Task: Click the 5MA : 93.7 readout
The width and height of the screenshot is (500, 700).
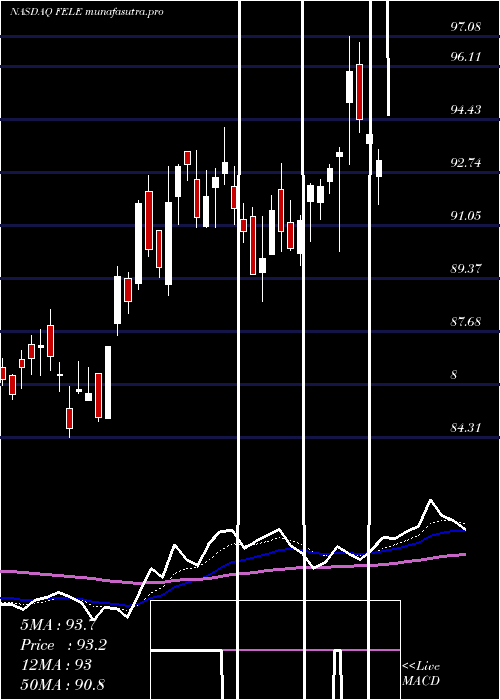Action: pos(58,625)
